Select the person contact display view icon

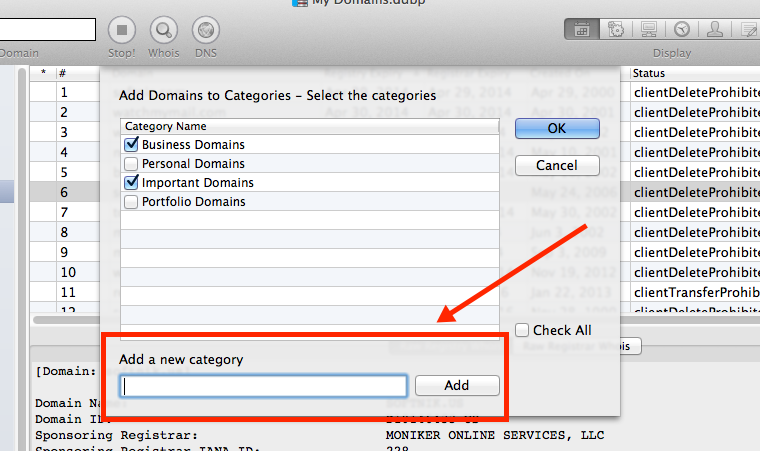point(714,29)
